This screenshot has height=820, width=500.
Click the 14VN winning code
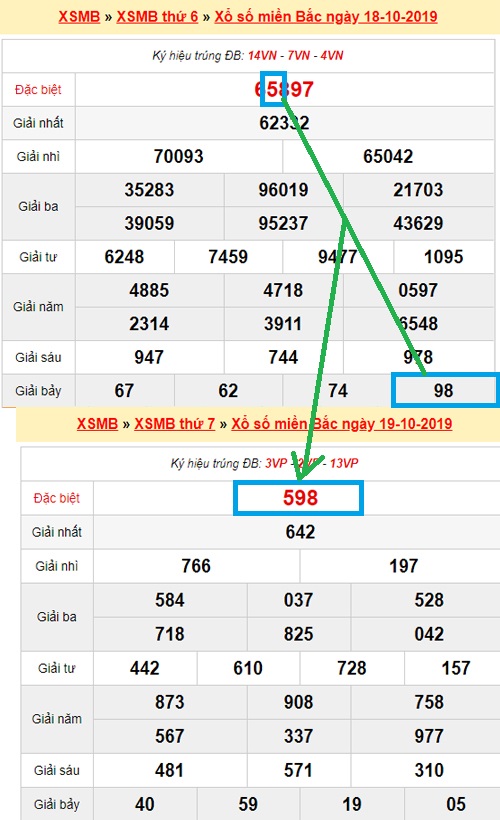click(x=262, y=55)
